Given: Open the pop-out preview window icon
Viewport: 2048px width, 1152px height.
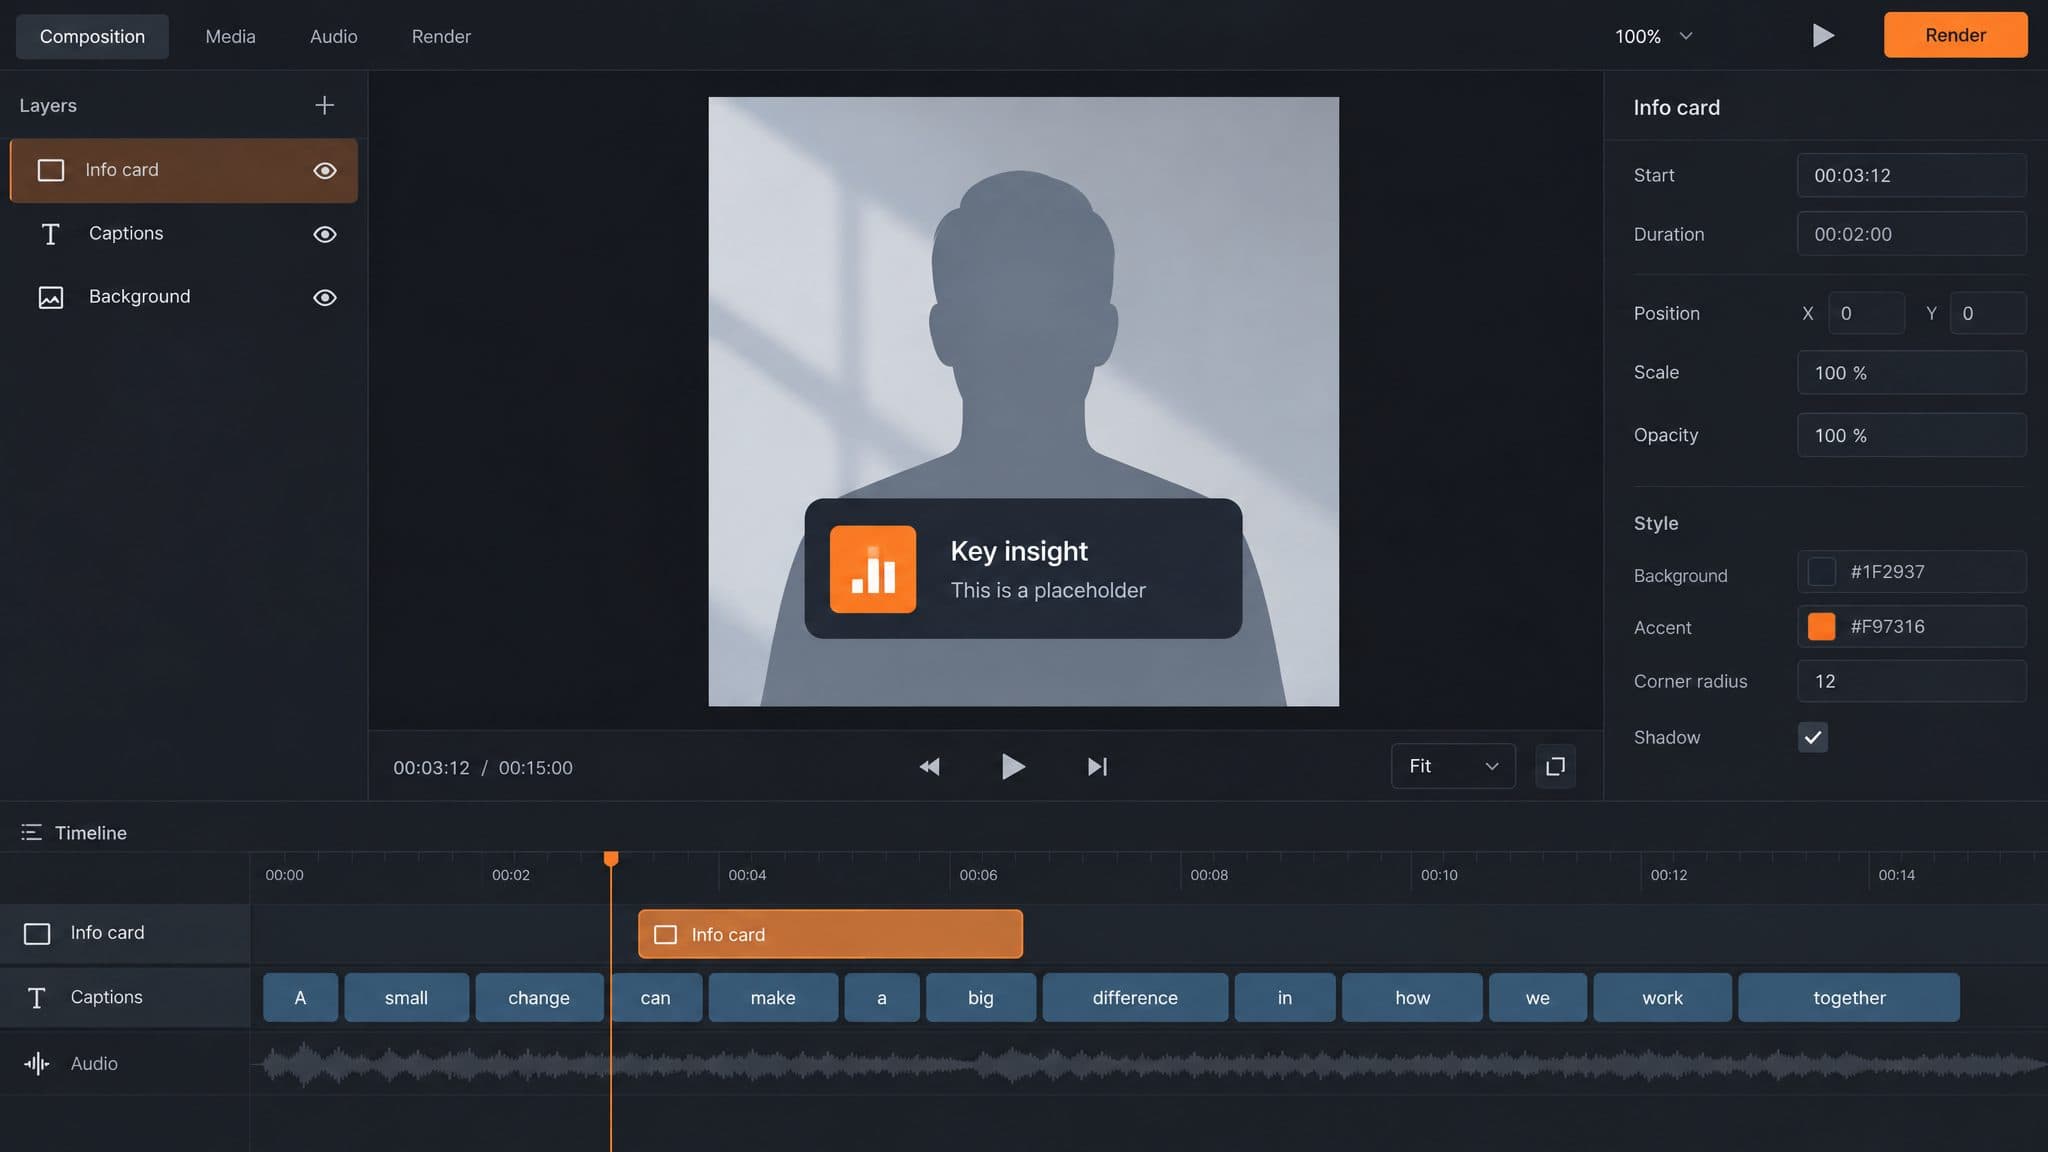Looking at the screenshot, I should 1555,767.
